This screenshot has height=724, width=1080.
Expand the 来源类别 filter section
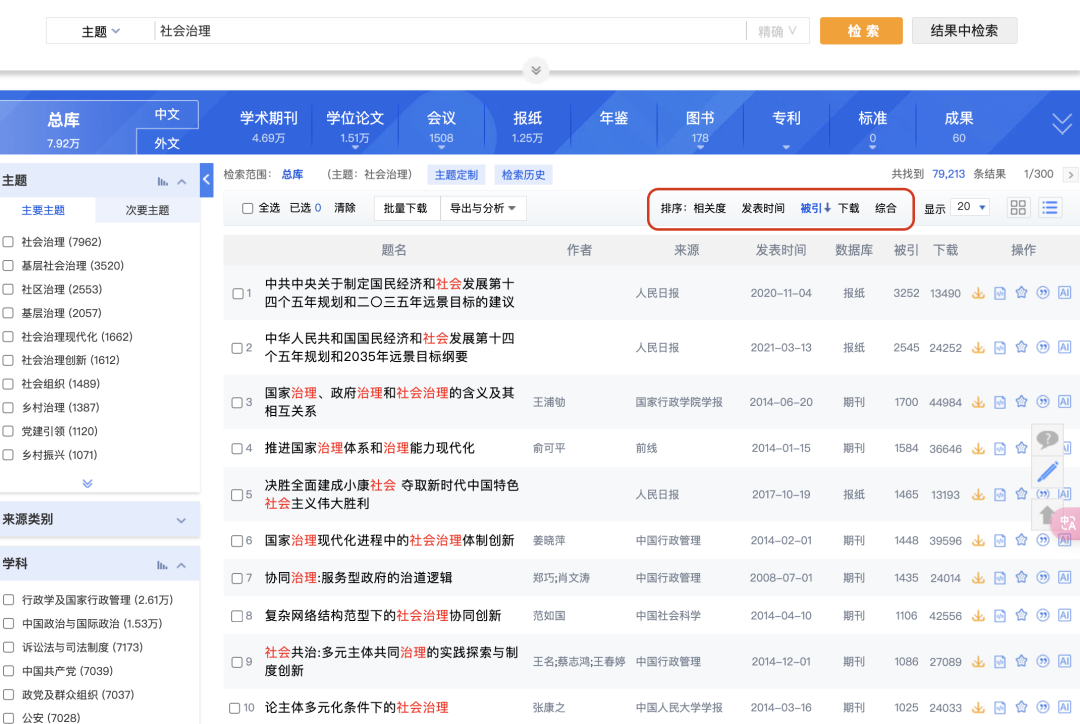click(181, 520)
